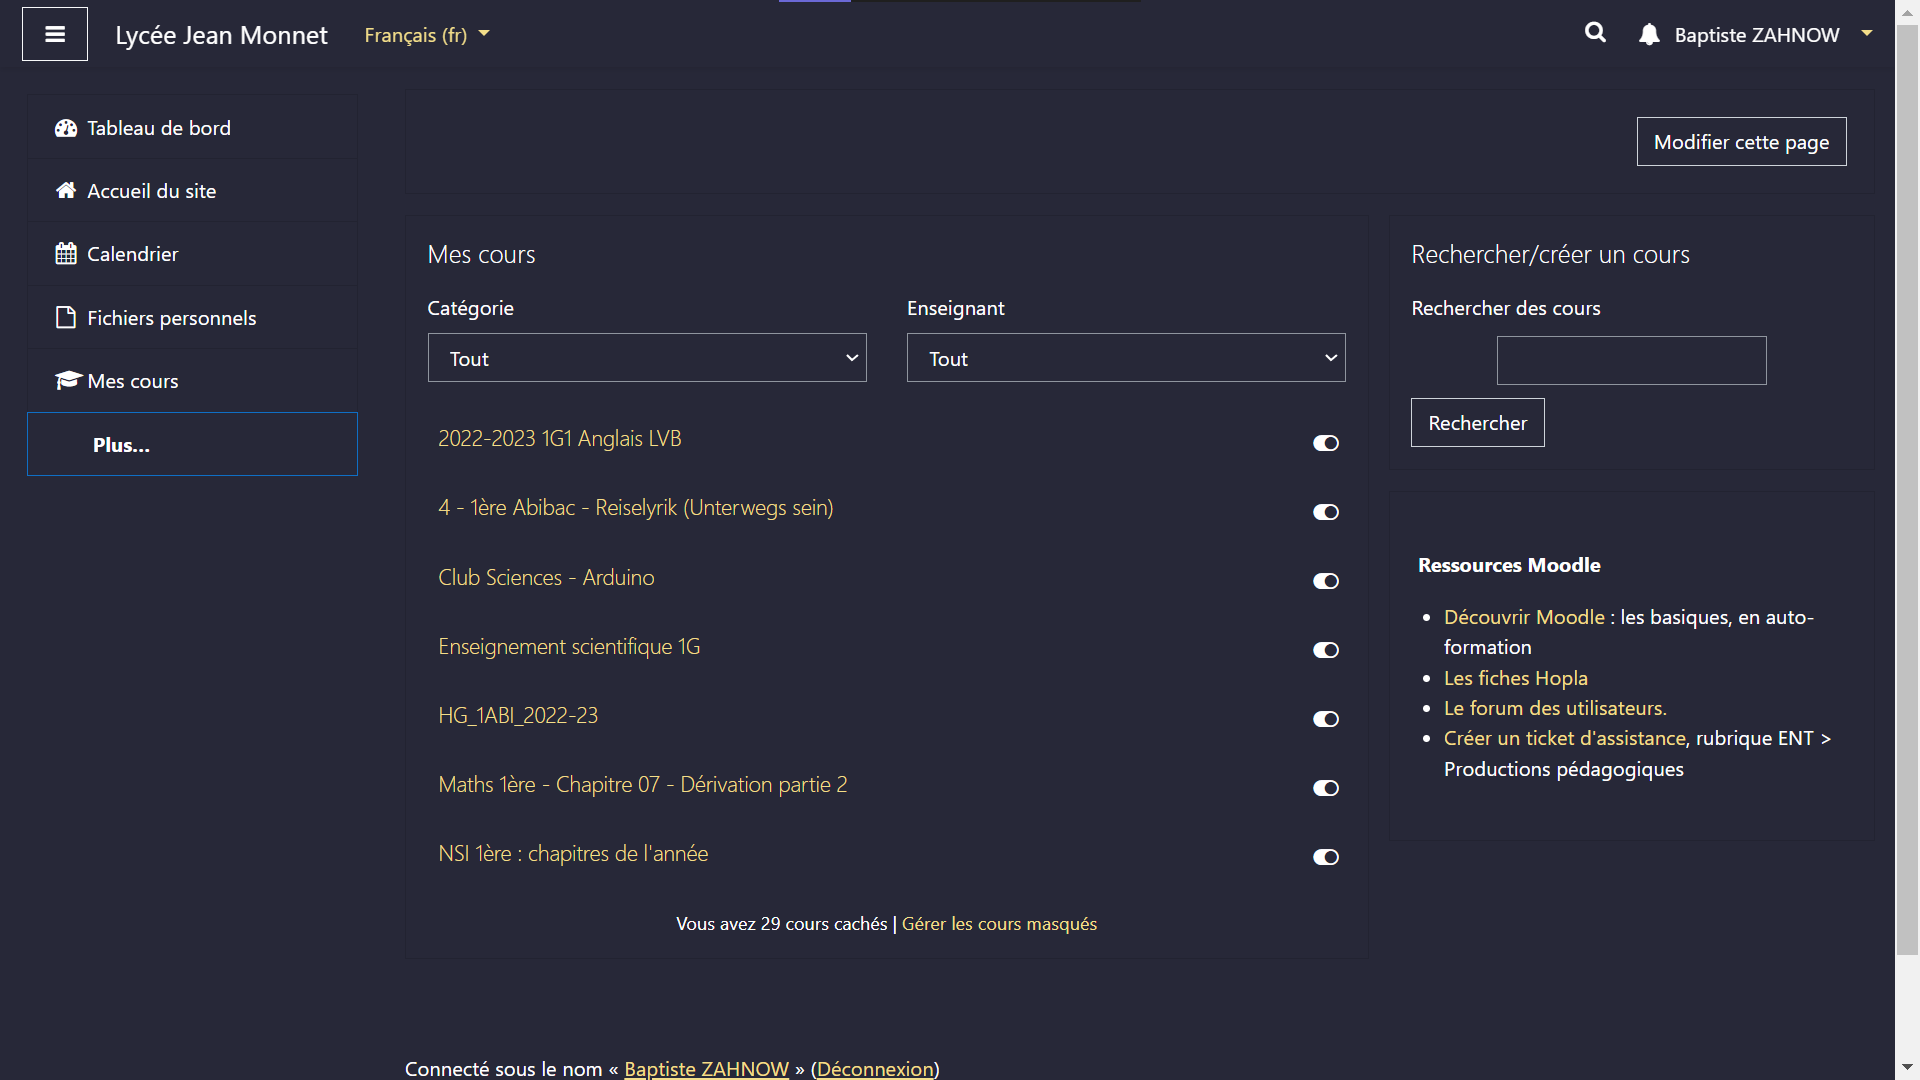The height and width of the screenshot is (1080, 1920).
Task: Click the Tableau de bord gauge icon
Action: [x=66, y=128]
